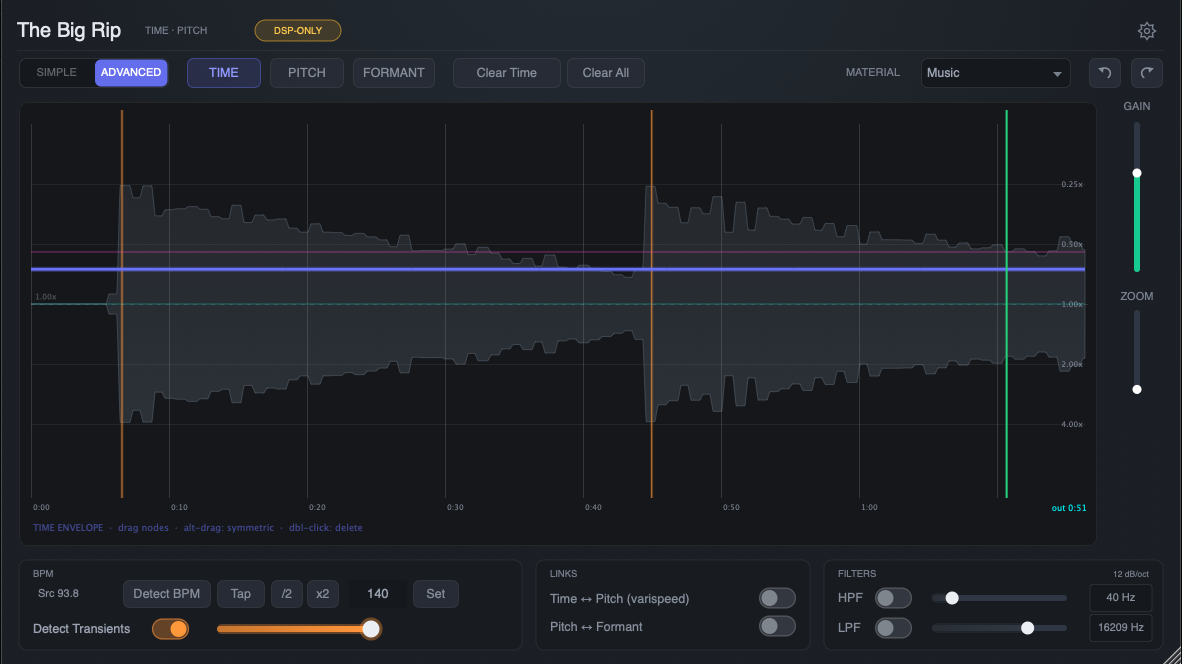This screenshot has width=1182, height=664.
Task: Turn on the LPF filter switch
Action: pos(893,628)
